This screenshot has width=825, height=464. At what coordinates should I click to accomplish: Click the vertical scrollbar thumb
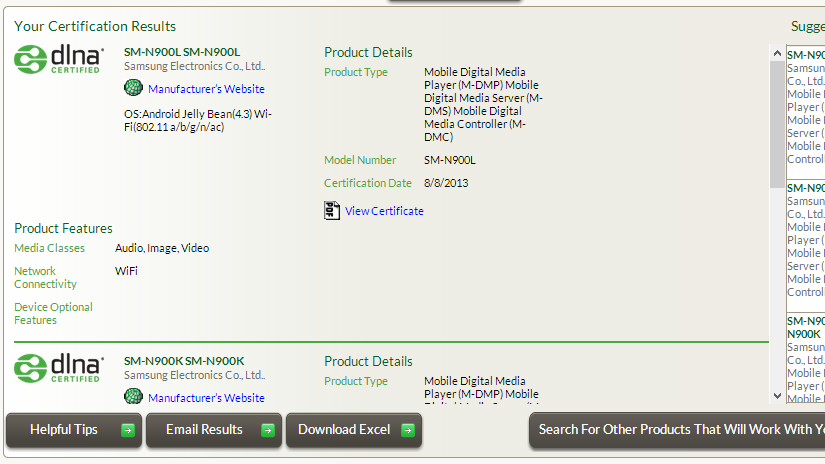(777, 124)
